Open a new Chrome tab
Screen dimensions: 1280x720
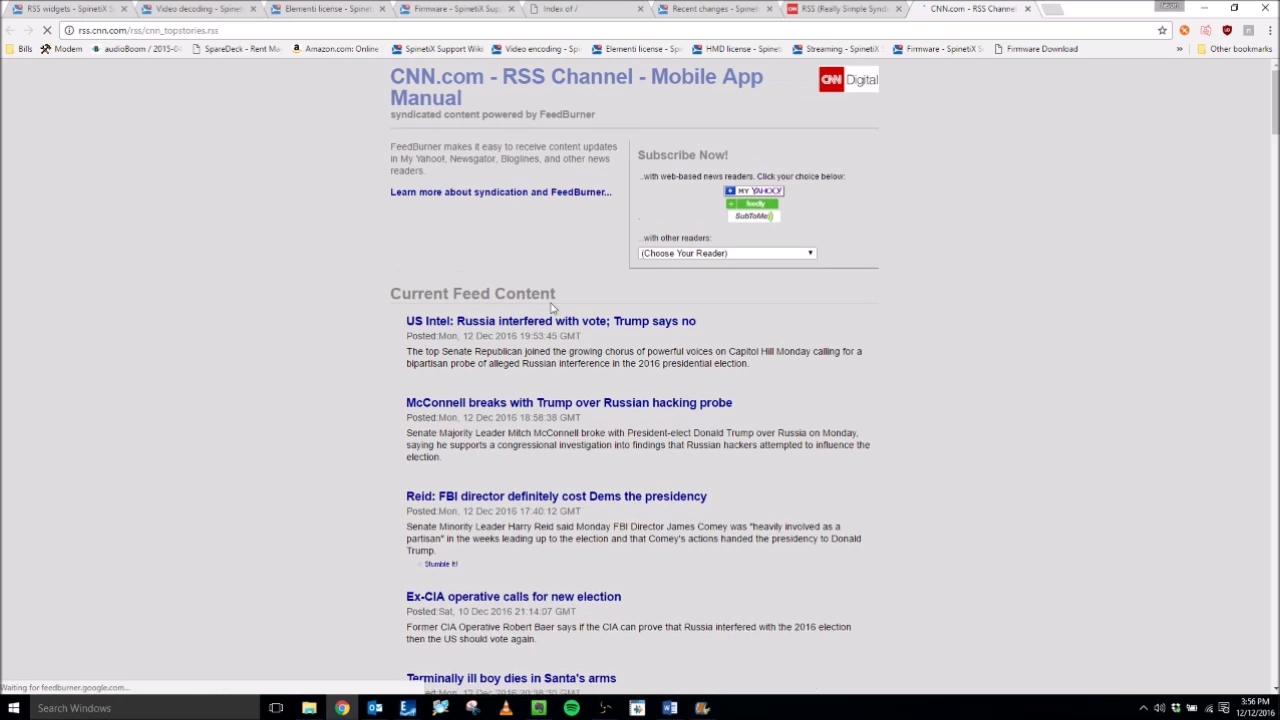pos(1052,9)
